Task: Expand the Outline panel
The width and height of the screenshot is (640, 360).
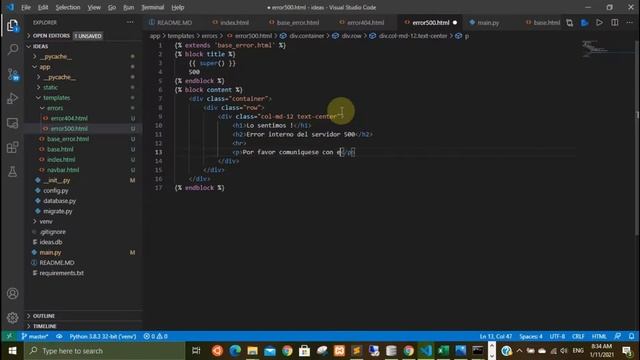Action: 43,316
